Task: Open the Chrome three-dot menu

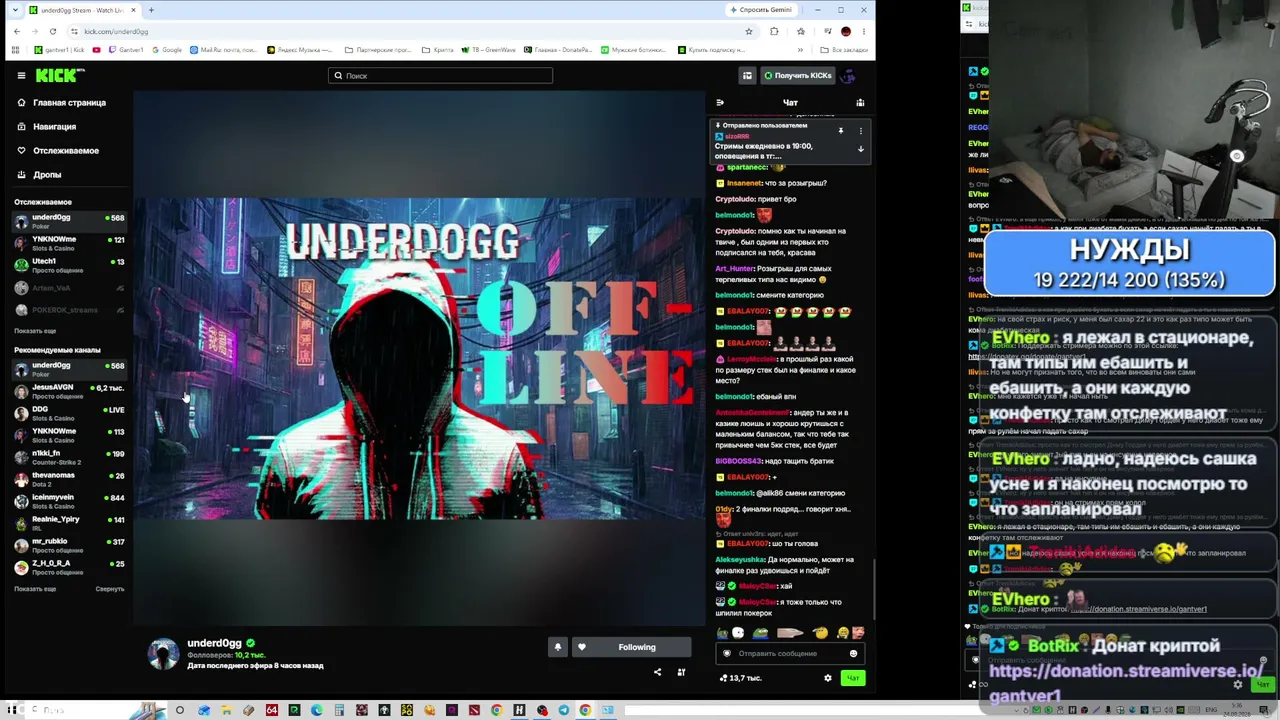Action: pyautogui.click(x=864, y=31)
